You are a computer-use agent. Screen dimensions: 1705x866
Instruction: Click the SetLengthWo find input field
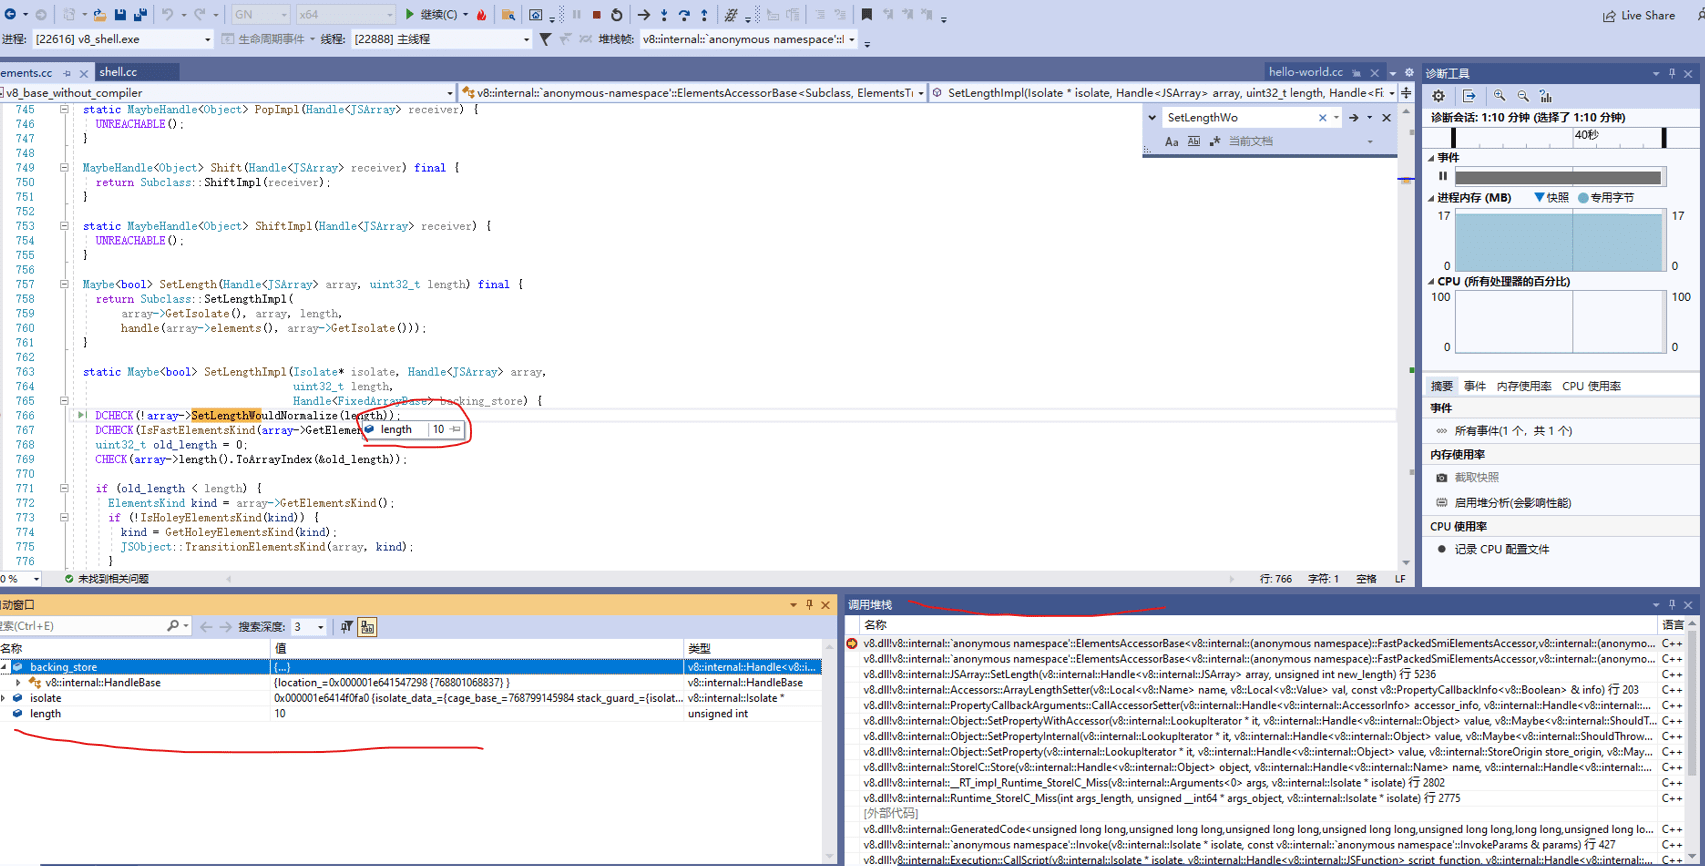[x=1238, y=118]
